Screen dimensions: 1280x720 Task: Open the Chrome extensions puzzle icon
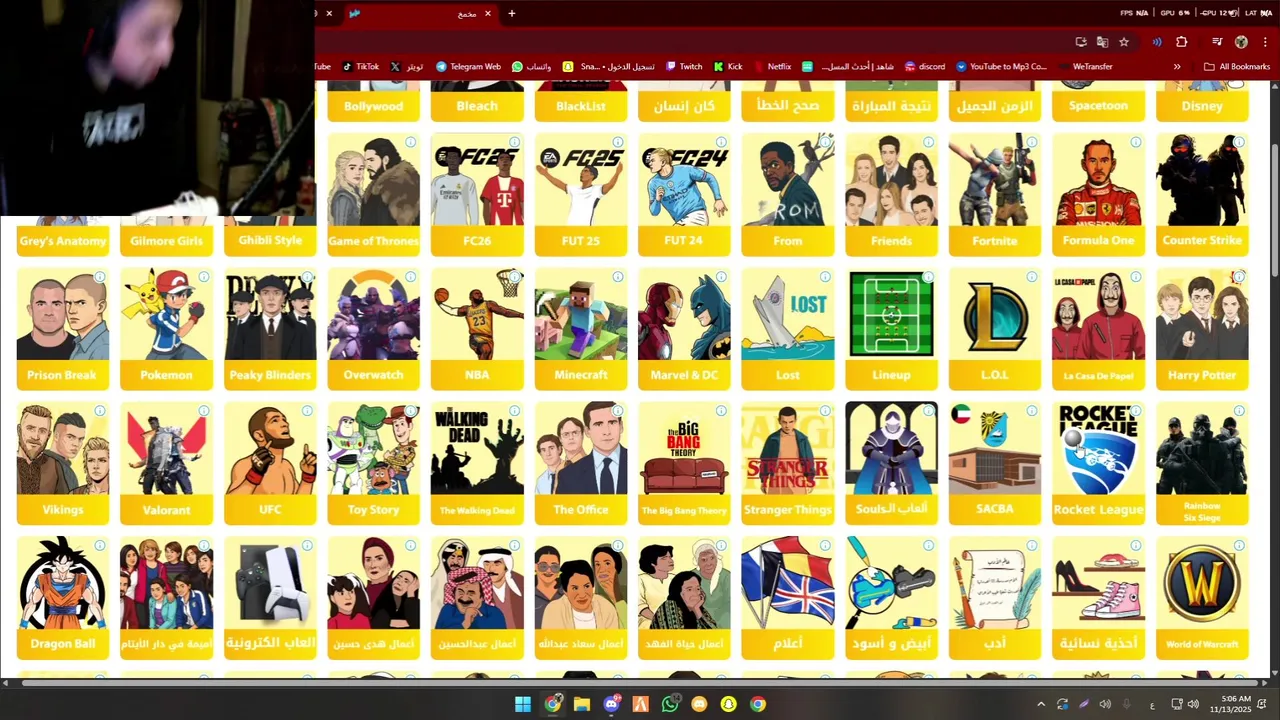[1182, 42]
